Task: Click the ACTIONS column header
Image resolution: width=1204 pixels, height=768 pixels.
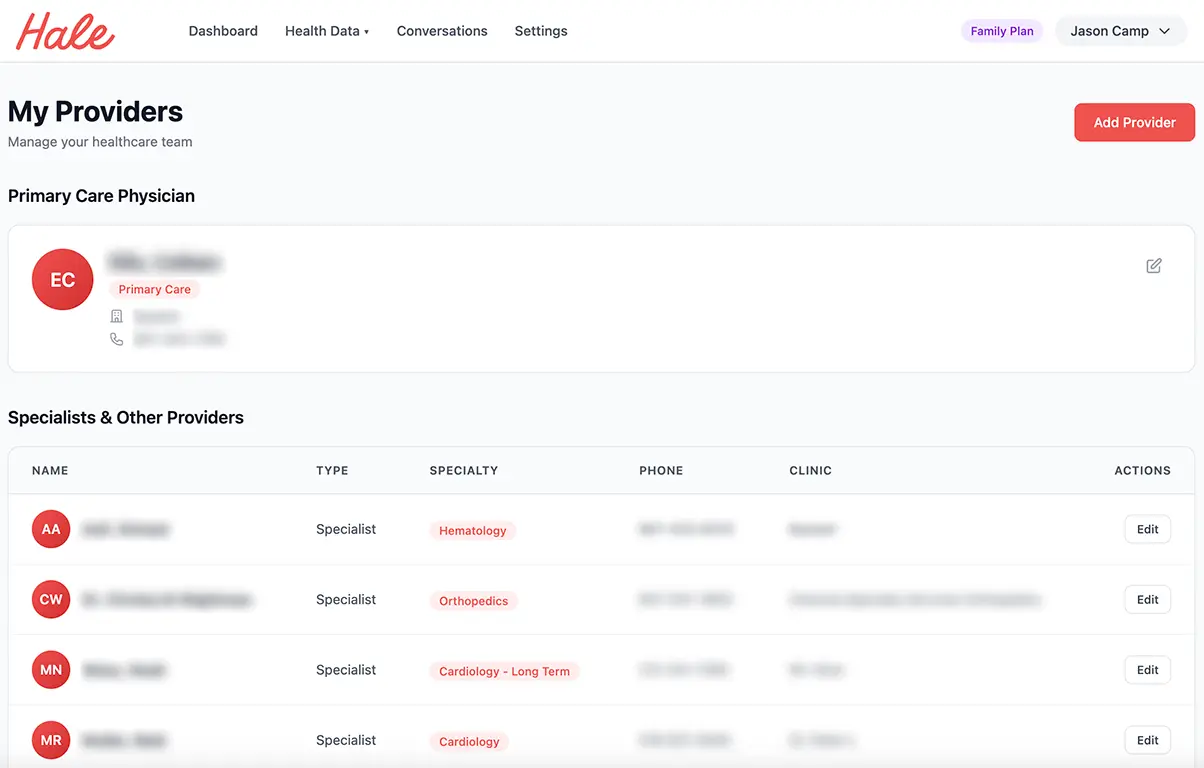Action: tap(1143, 470)
